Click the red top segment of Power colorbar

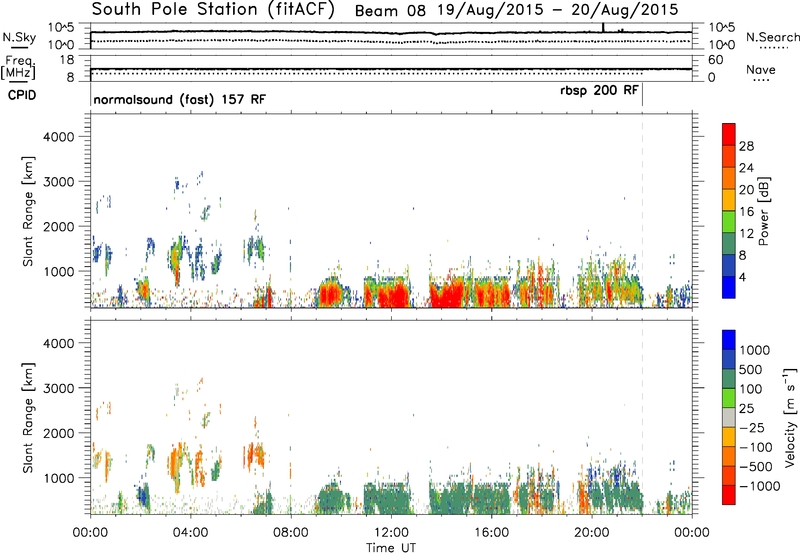coord(729,134)
